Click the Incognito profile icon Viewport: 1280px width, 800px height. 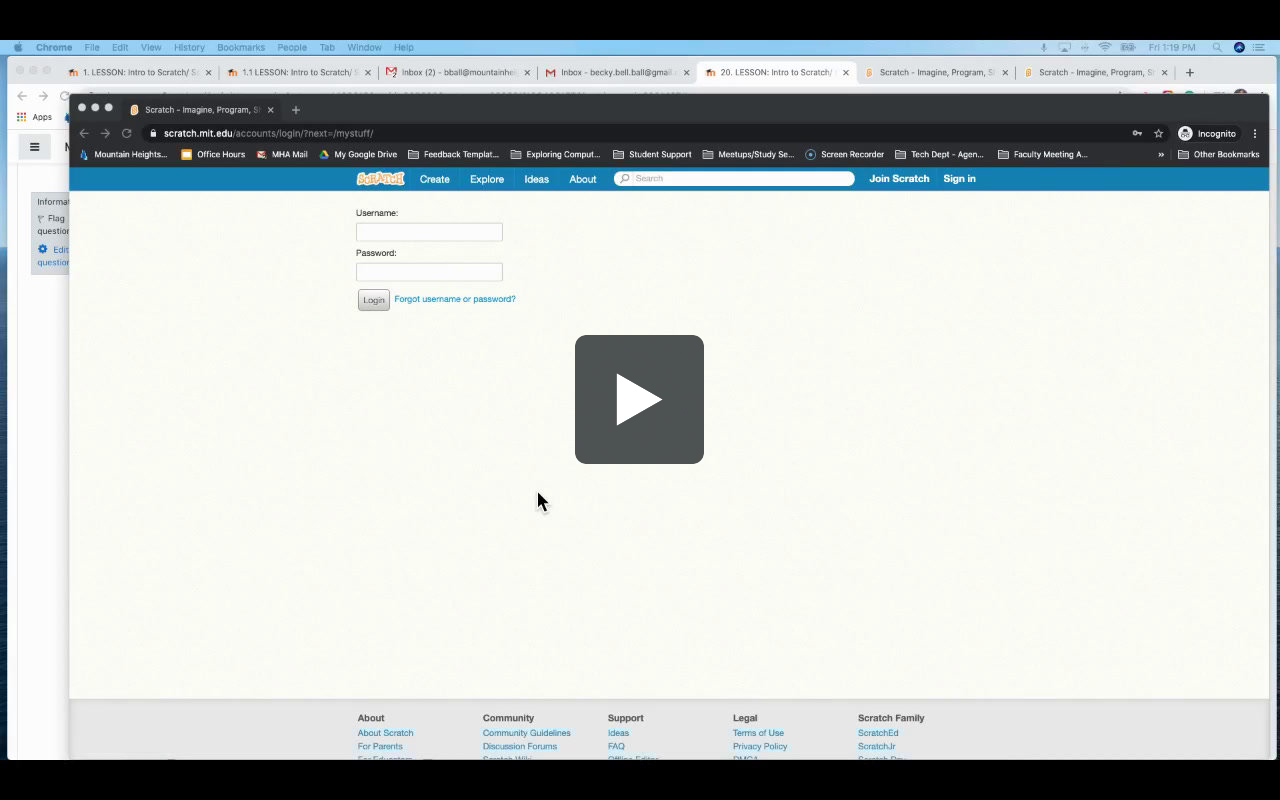[1186, 133]
